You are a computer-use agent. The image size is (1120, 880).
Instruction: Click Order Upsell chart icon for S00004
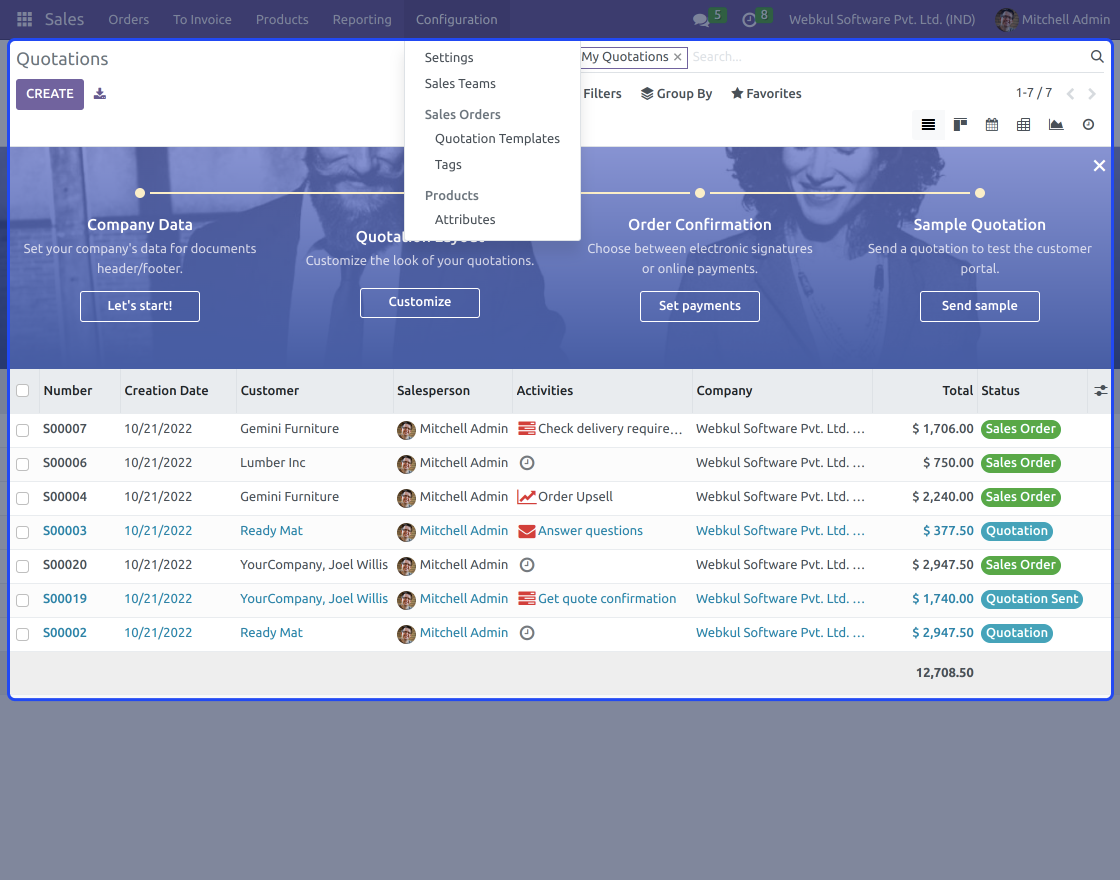click(x=526, y=496)
